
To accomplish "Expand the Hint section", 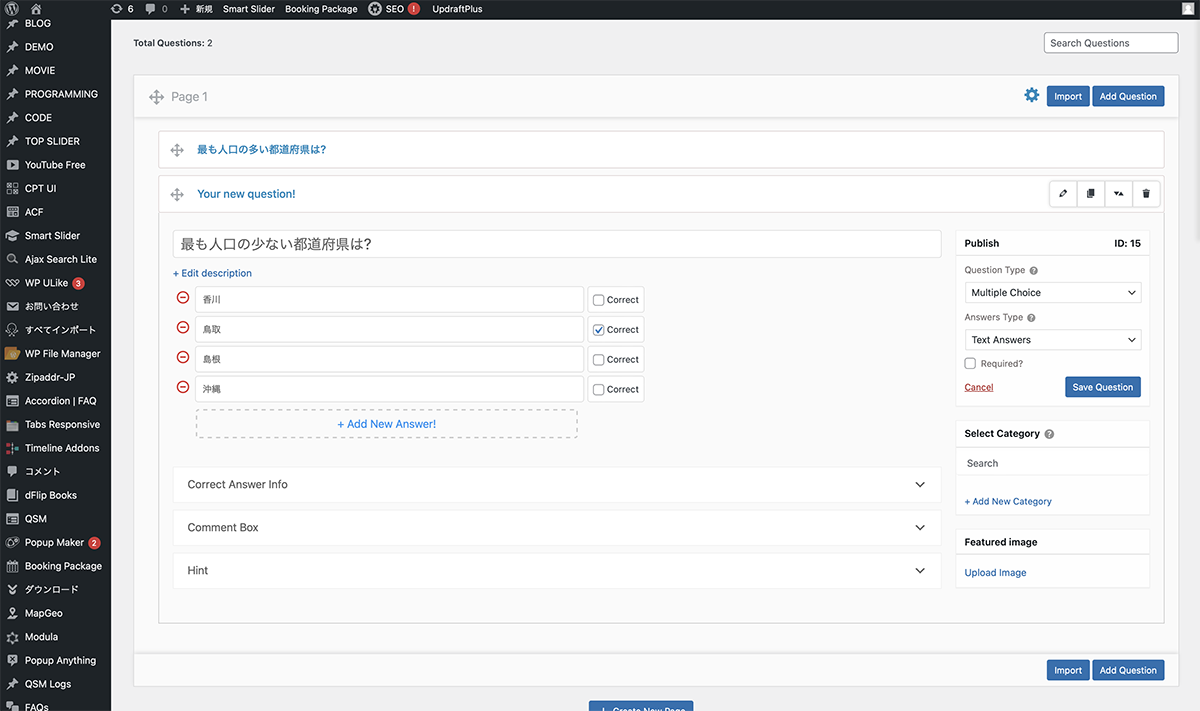I will pos(556,571).
